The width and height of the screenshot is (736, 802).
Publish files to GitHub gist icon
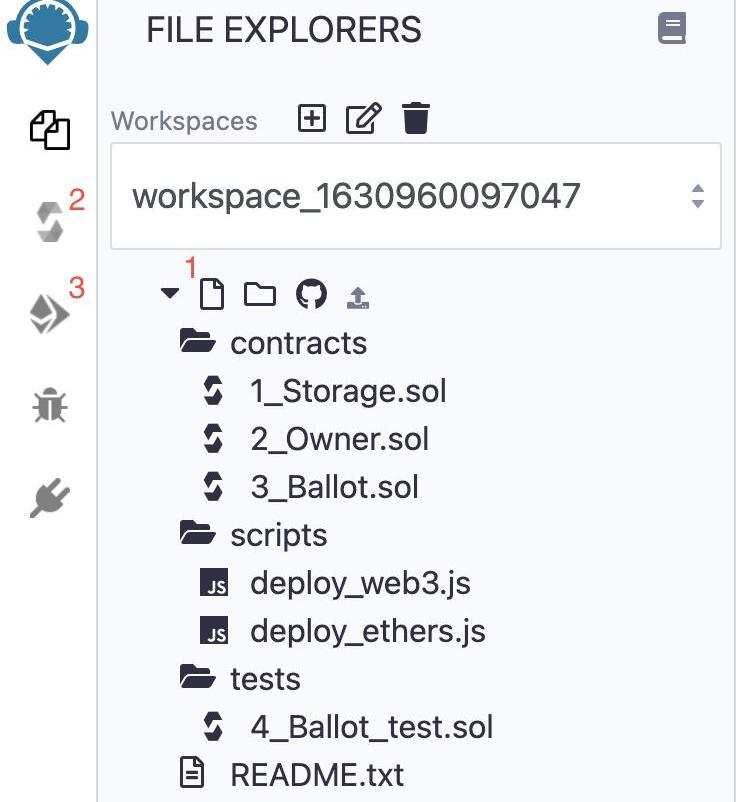tap(312, 294)
